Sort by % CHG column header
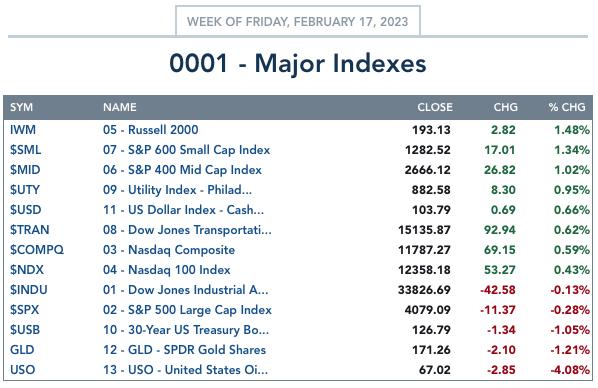 (567, 107)
